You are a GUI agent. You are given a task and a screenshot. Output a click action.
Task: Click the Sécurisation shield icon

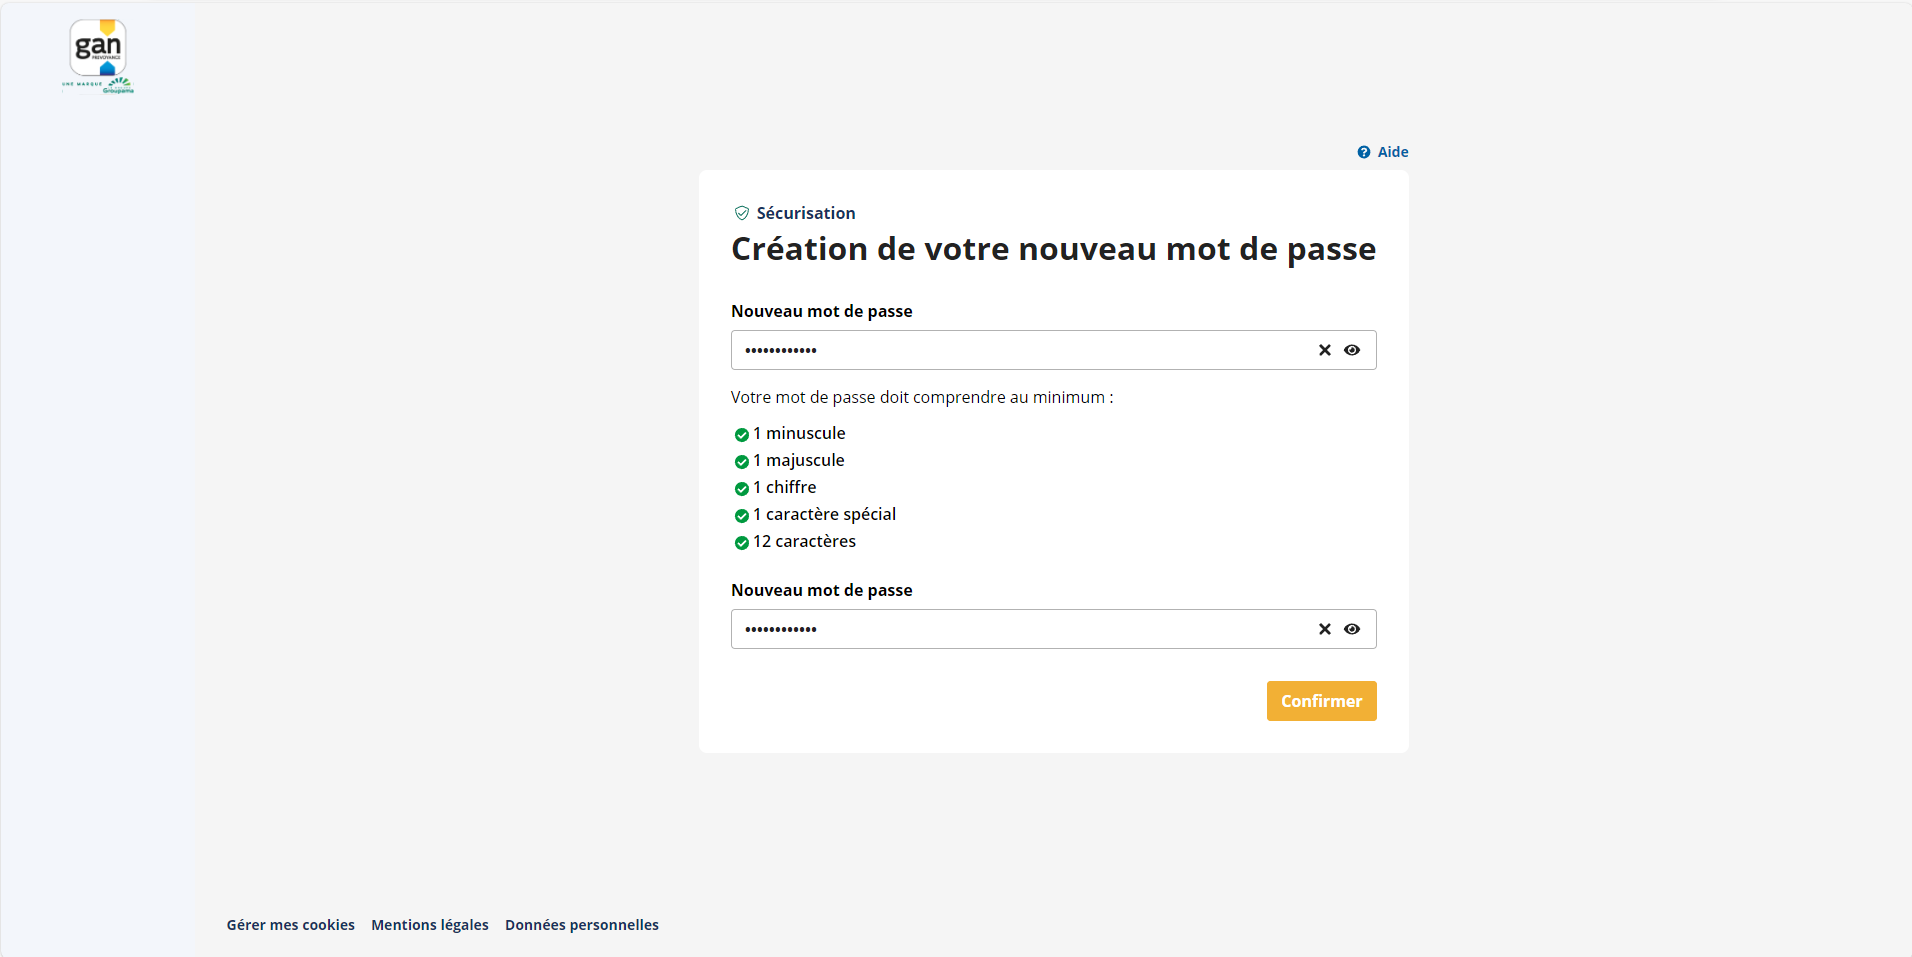pyautogui.click(x=741, y=213)
